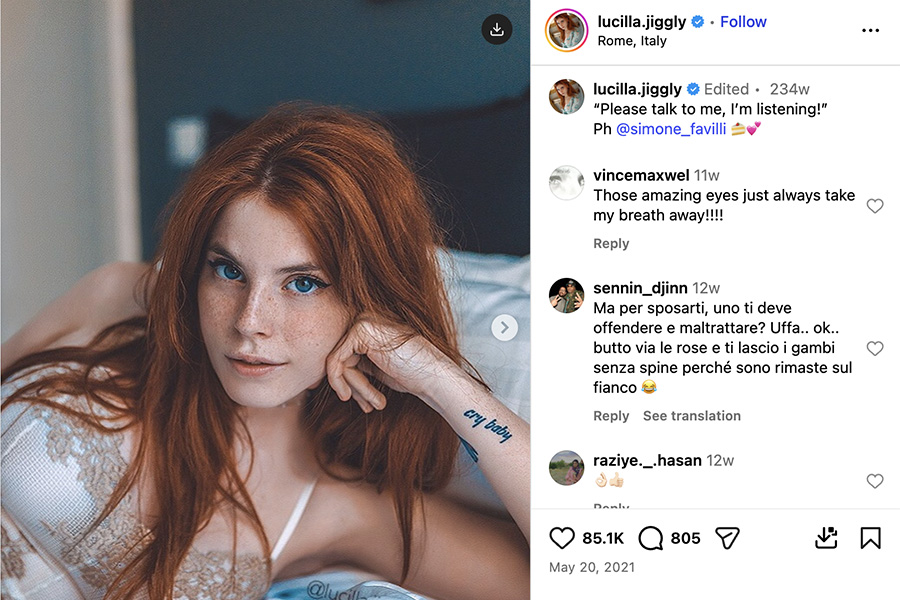Open comments with the speech bubble icon
The image size is (900, 600).
pos(649,538)
